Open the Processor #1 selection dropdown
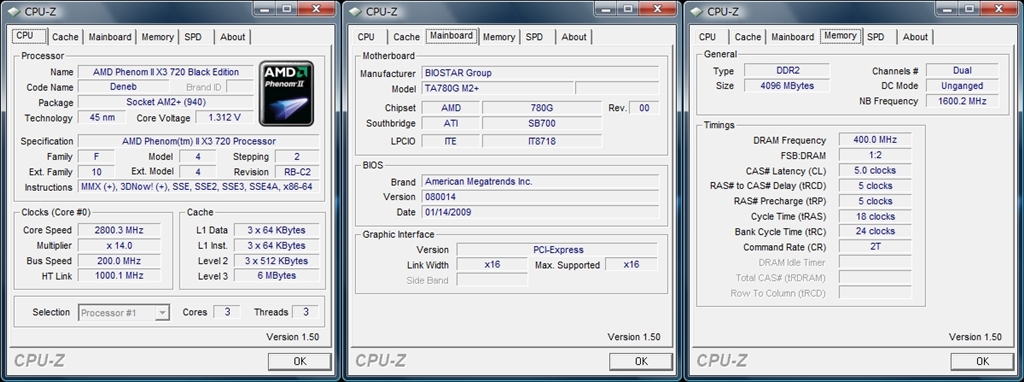Image resolution: width=1024 pixels, height=382 pixels. pos(124,313)
